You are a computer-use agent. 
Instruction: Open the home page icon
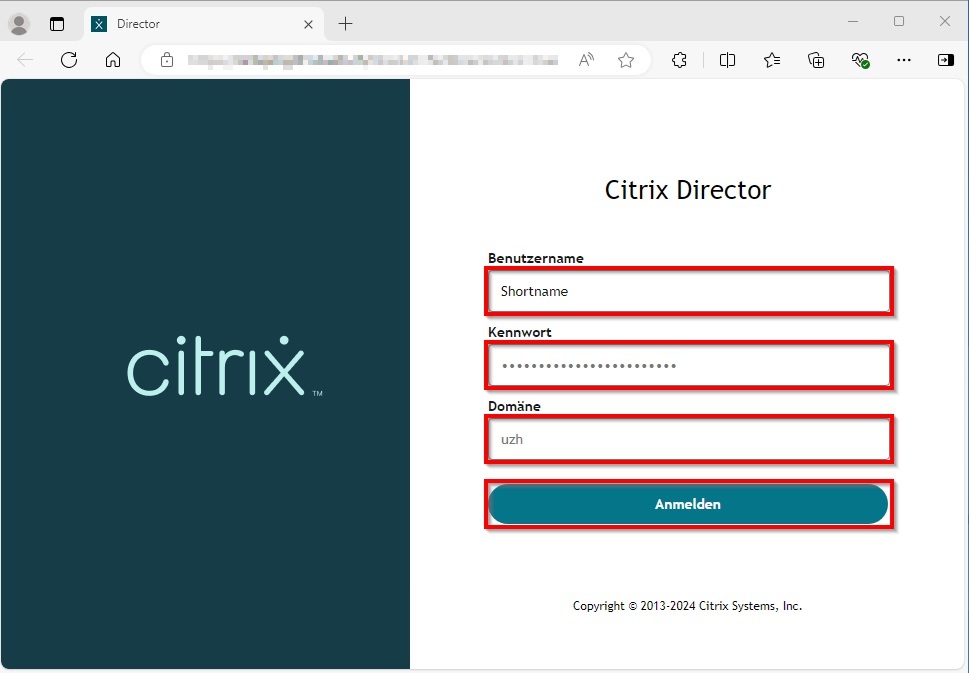pos(113,60)
